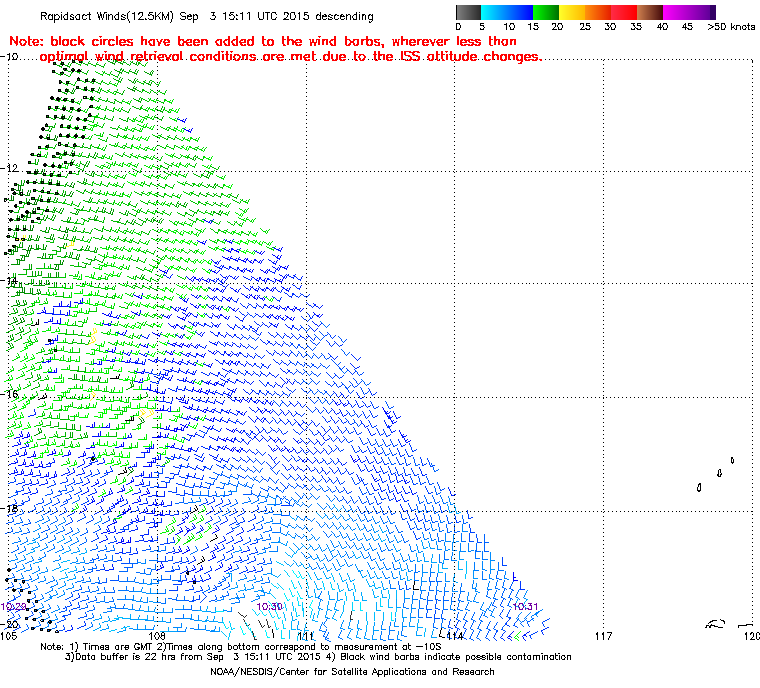
Task: Click the purple '10:29' swath time label
Action: (14, 607)
